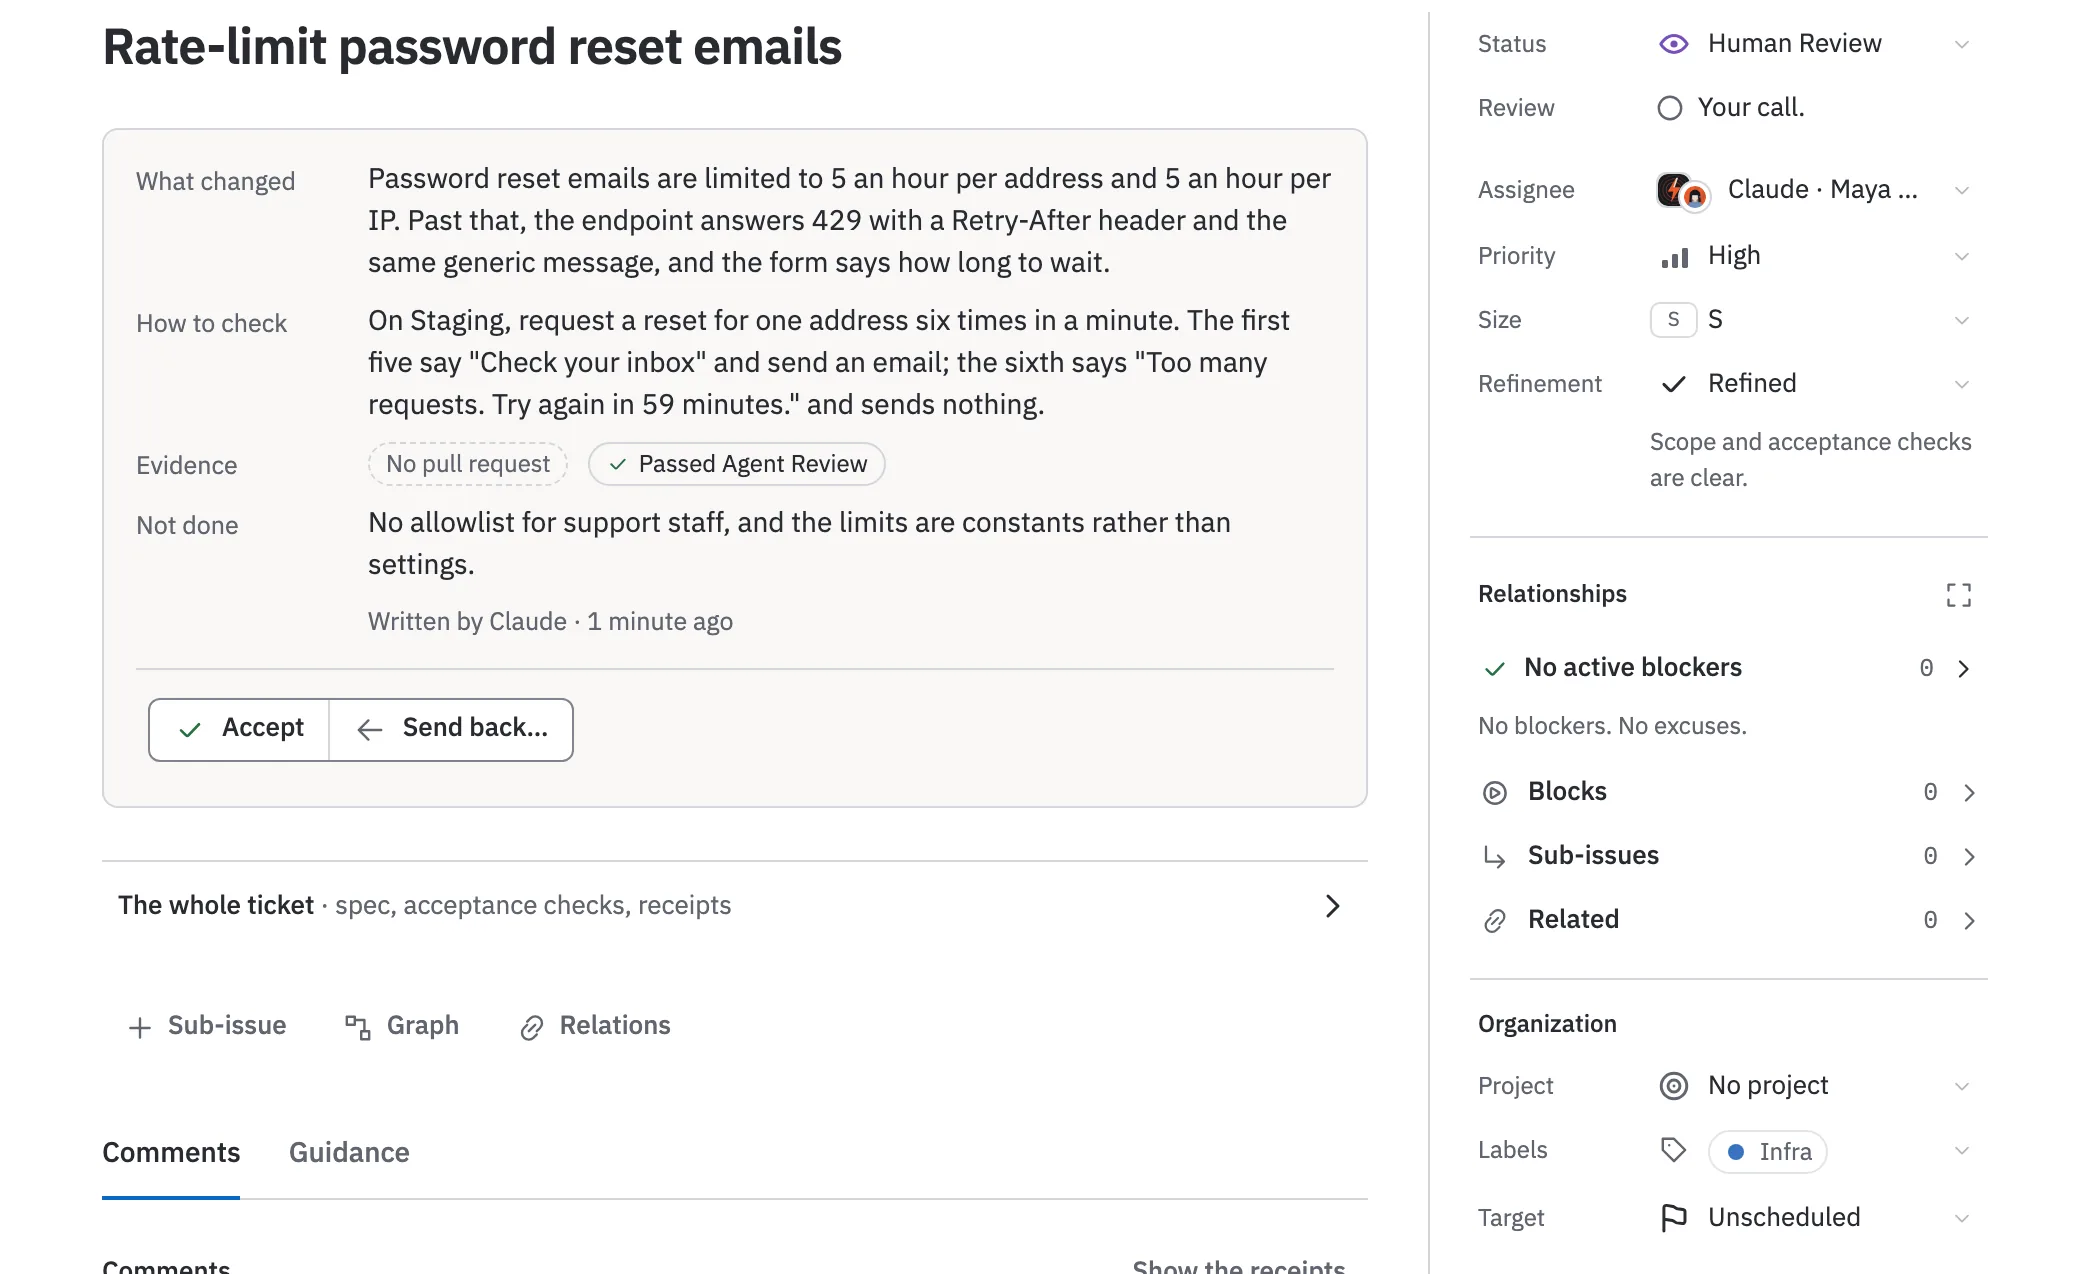Click the Graph icon next to Graph
The height and width of the screenshot is (1274, 2092).
[x=357, y=1027]
